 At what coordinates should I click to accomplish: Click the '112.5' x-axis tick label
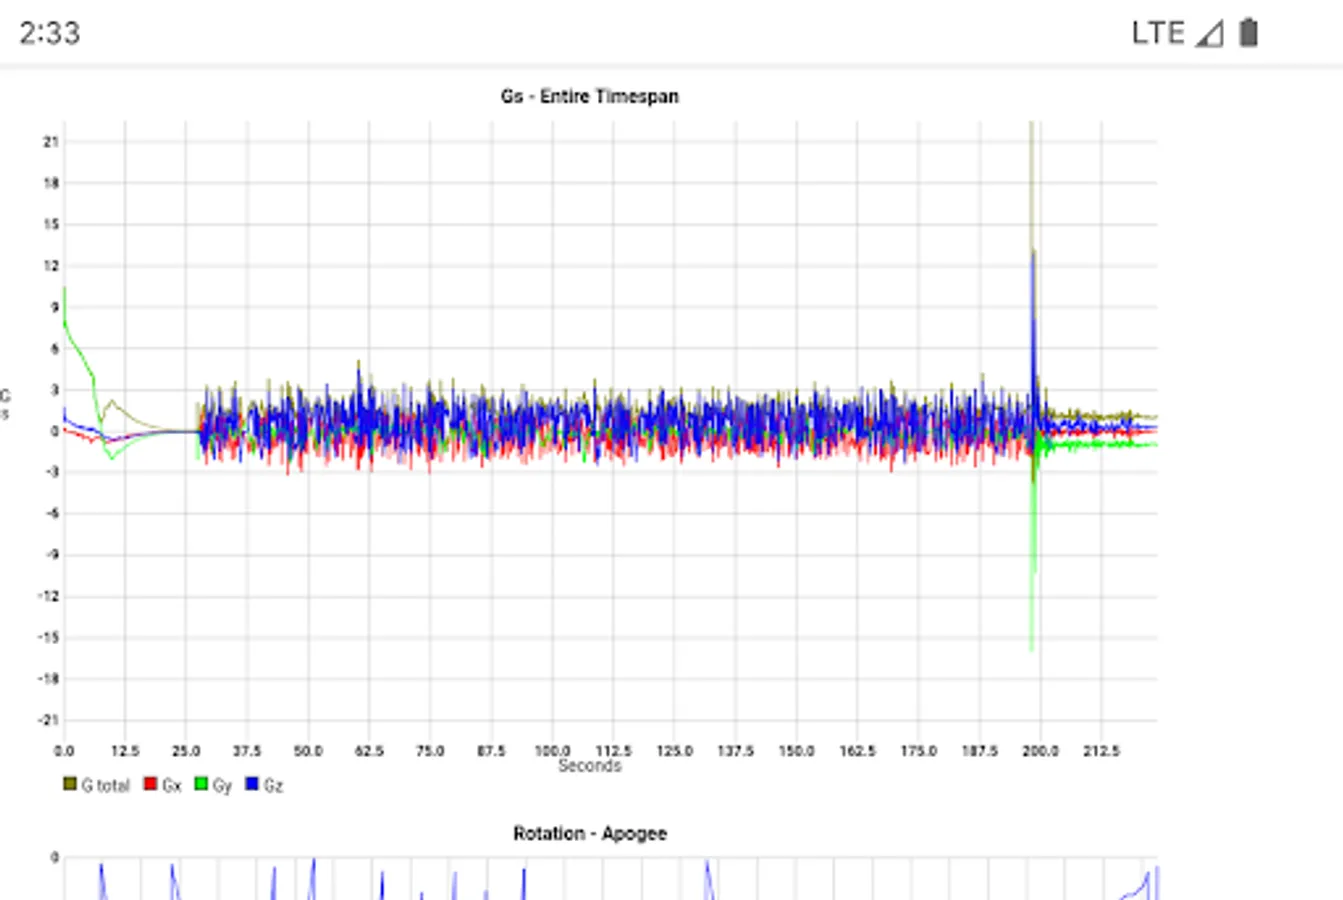click(613, 751)
